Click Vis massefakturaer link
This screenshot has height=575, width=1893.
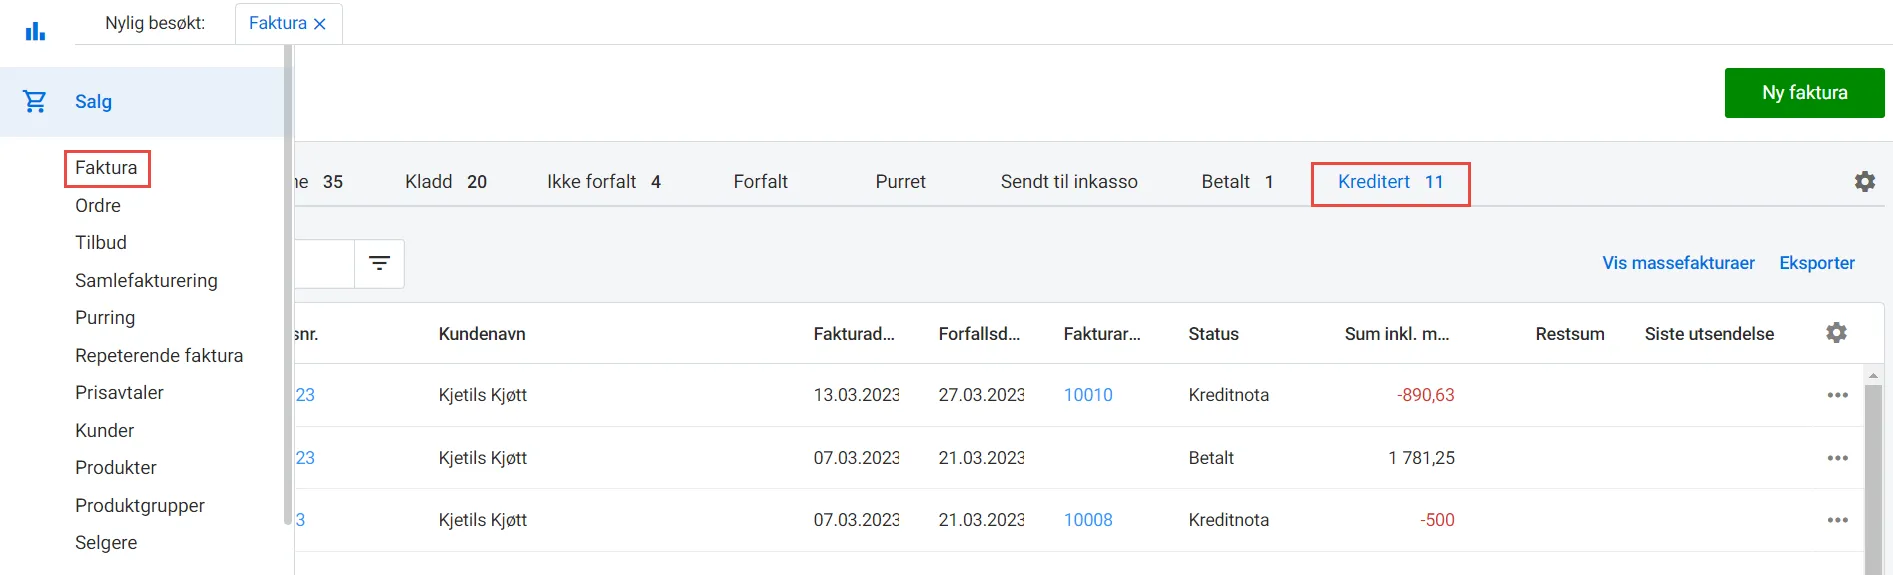[x=1678, y=263]
